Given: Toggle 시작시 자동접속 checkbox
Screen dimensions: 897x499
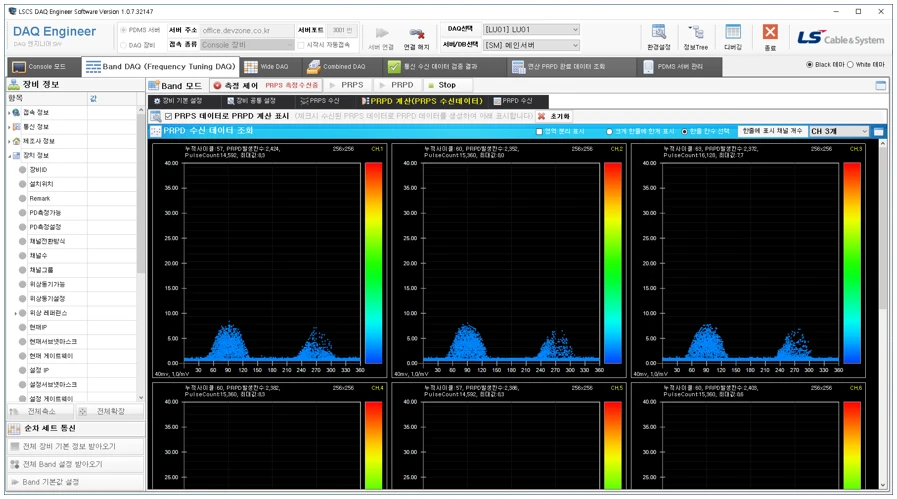Looking at the screenshot, I should (301, 45).
